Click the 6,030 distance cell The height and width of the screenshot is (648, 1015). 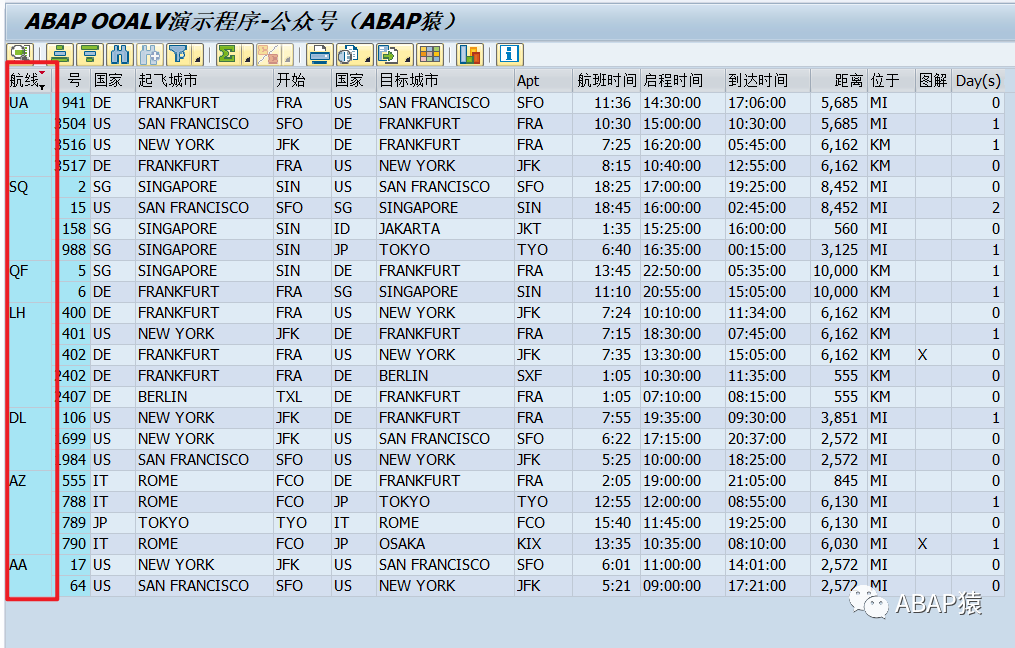839,544
